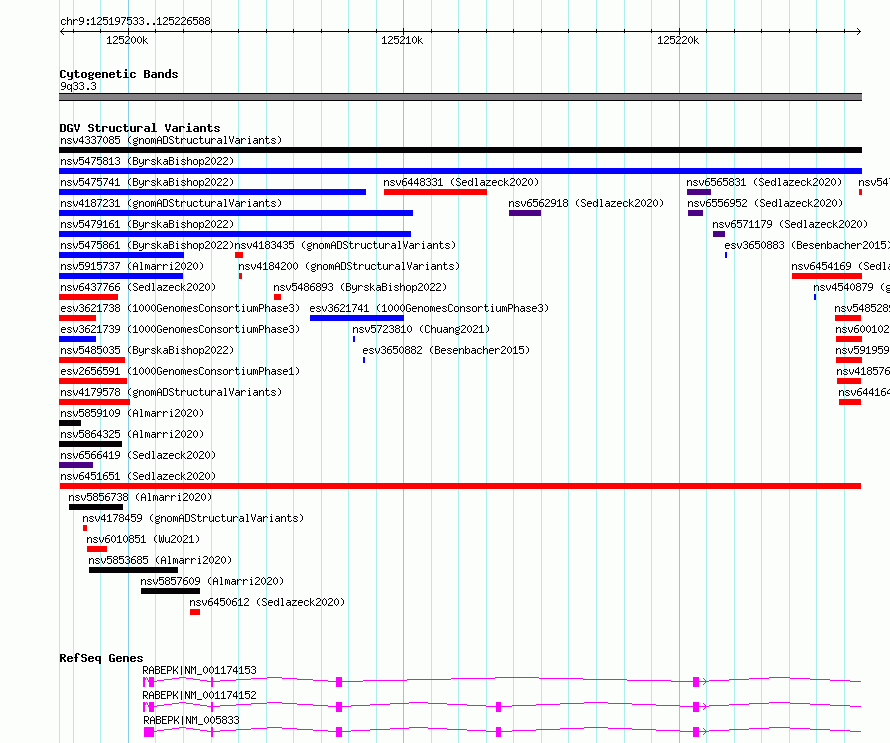The width and height of the screenshot is (890, 743).
Task: Open nsv5486893 ByrskaBishop2022 variant
Action: point(360,287)
